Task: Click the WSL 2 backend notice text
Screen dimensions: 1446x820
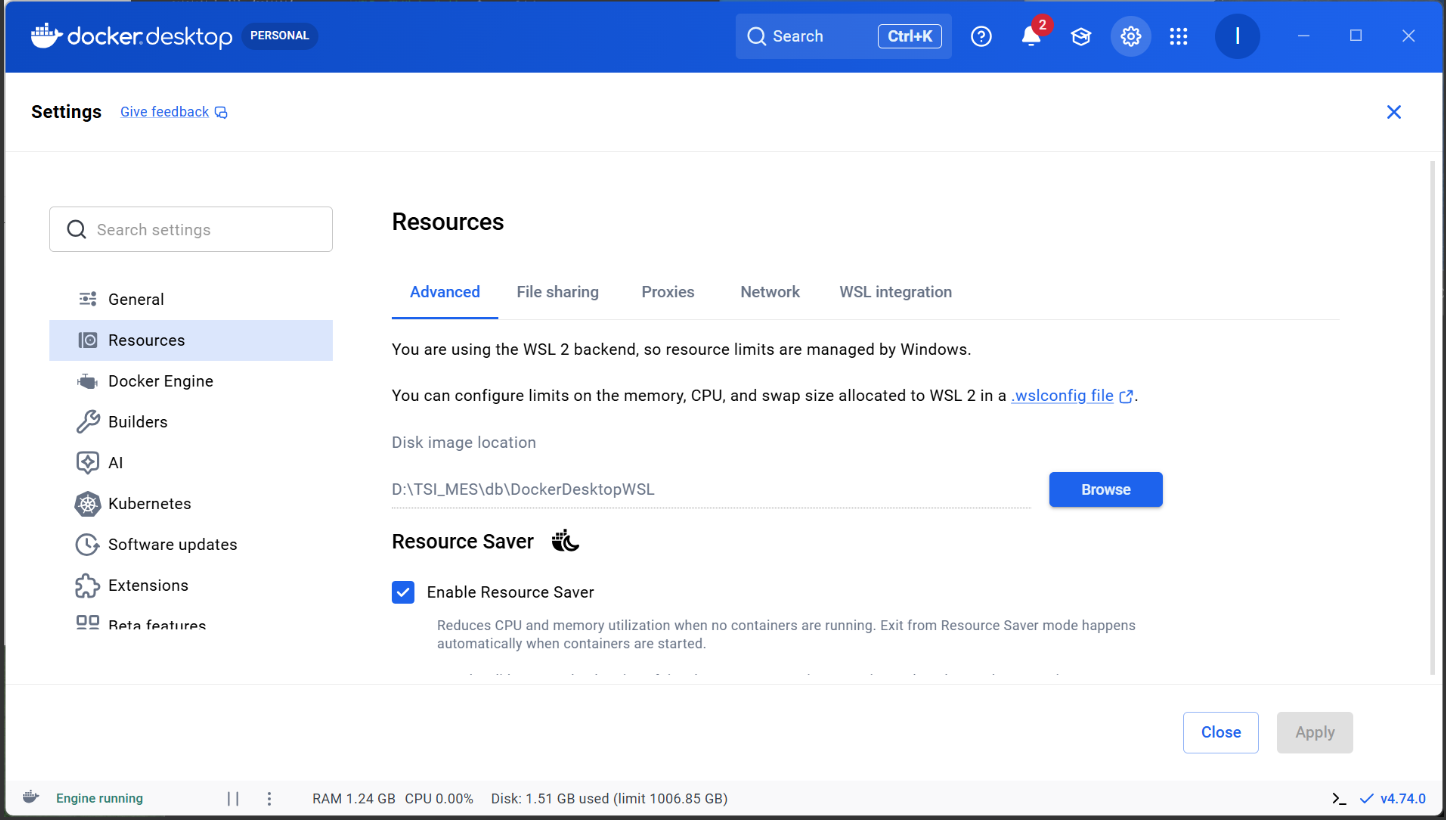Action: pyautogui.click(x=682, y=350)
